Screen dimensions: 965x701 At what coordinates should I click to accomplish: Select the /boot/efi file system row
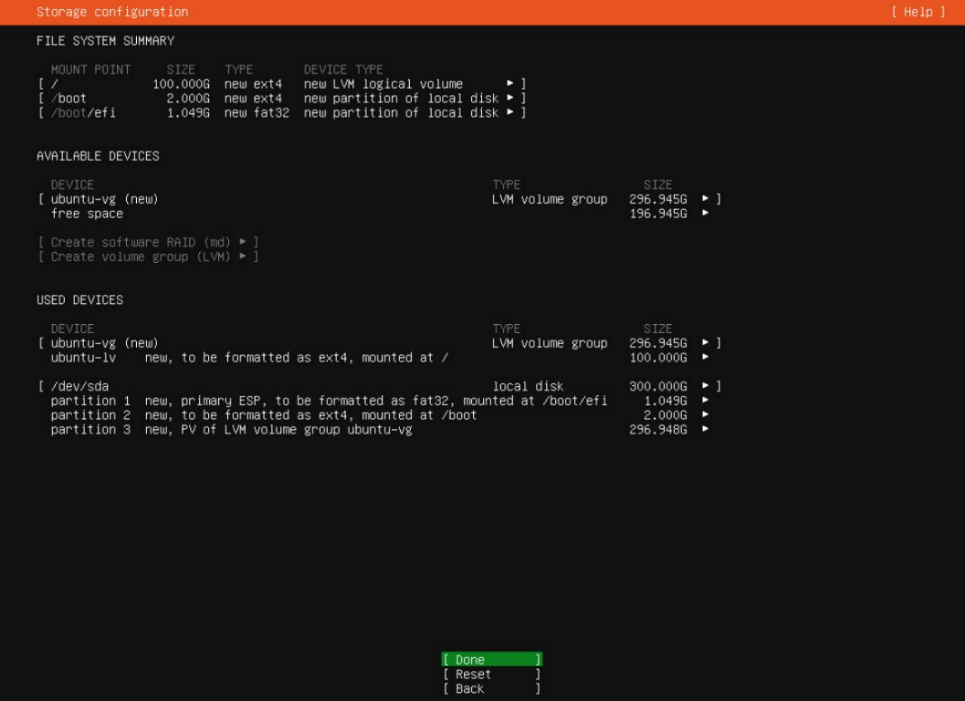click(x=280, y=112)
